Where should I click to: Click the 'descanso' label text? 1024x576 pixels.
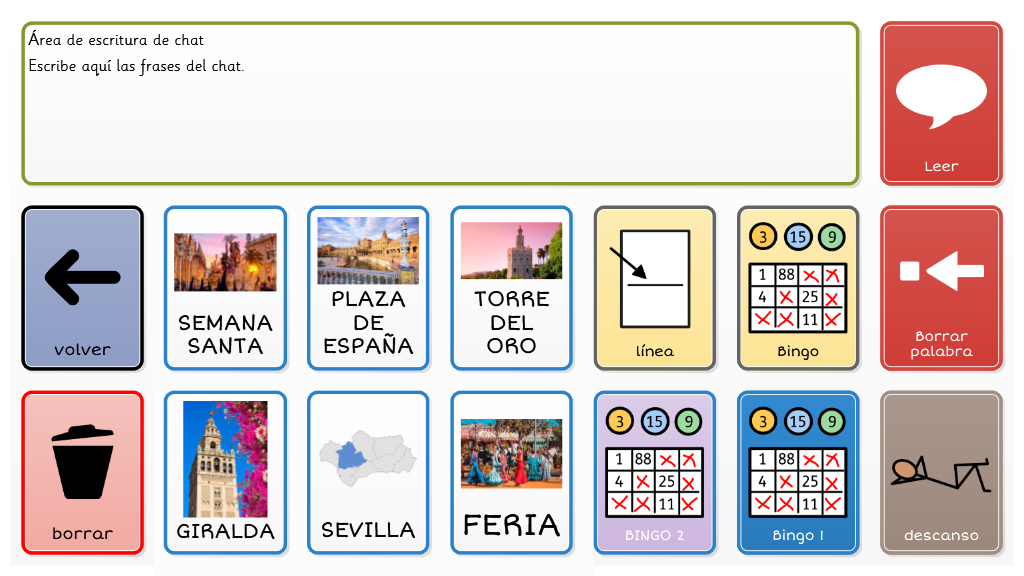(941, 535)
